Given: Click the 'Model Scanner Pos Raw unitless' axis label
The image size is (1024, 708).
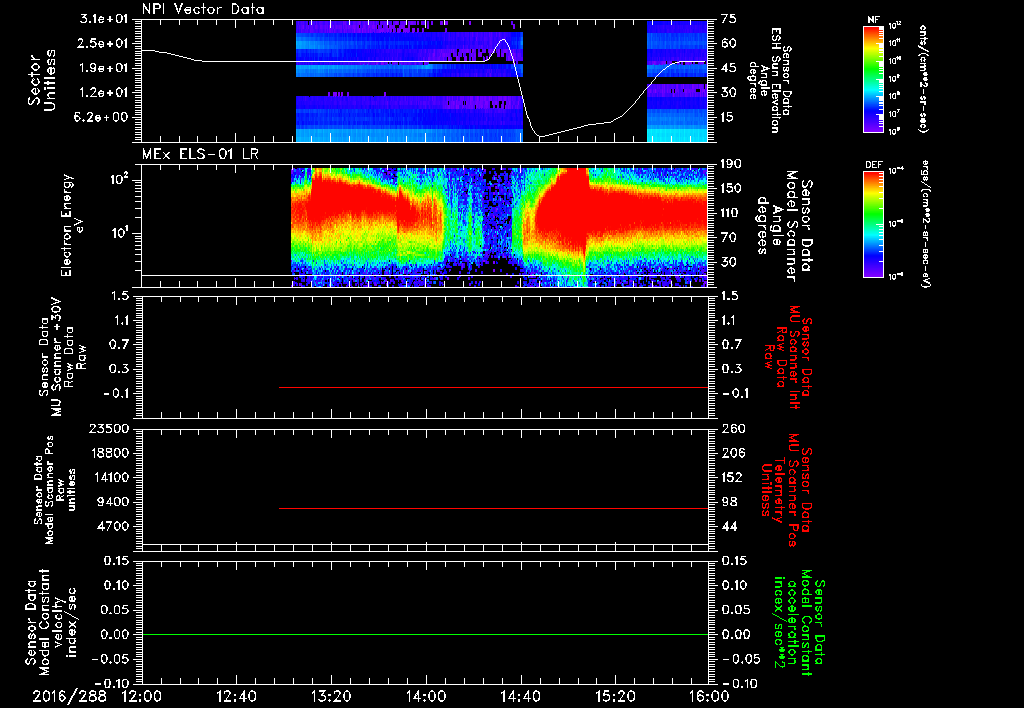Looking at the screenshot, I should (x=55, y=490).
